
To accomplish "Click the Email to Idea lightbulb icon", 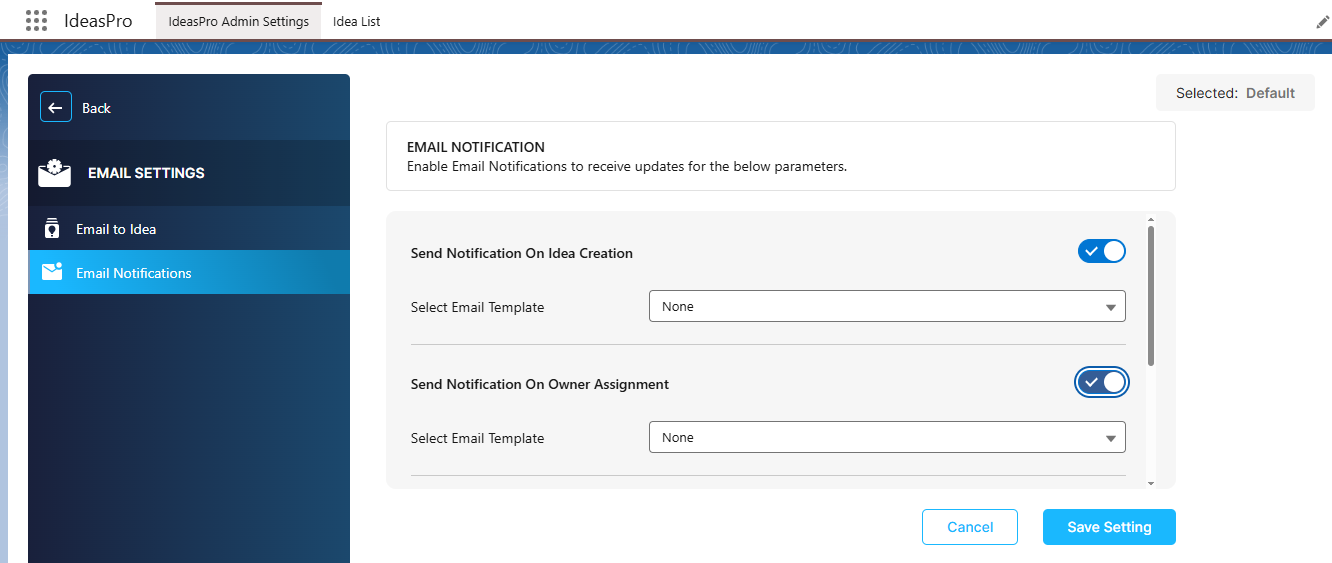I will [53, 228].
